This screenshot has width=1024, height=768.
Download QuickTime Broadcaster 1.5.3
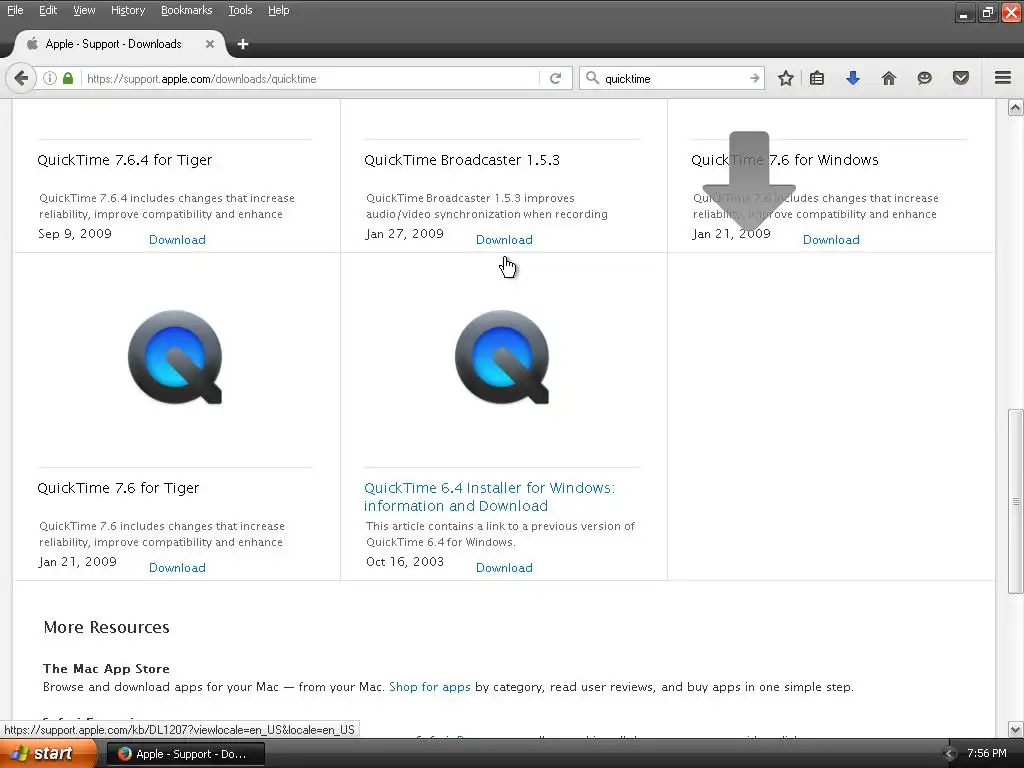[504, 240]
